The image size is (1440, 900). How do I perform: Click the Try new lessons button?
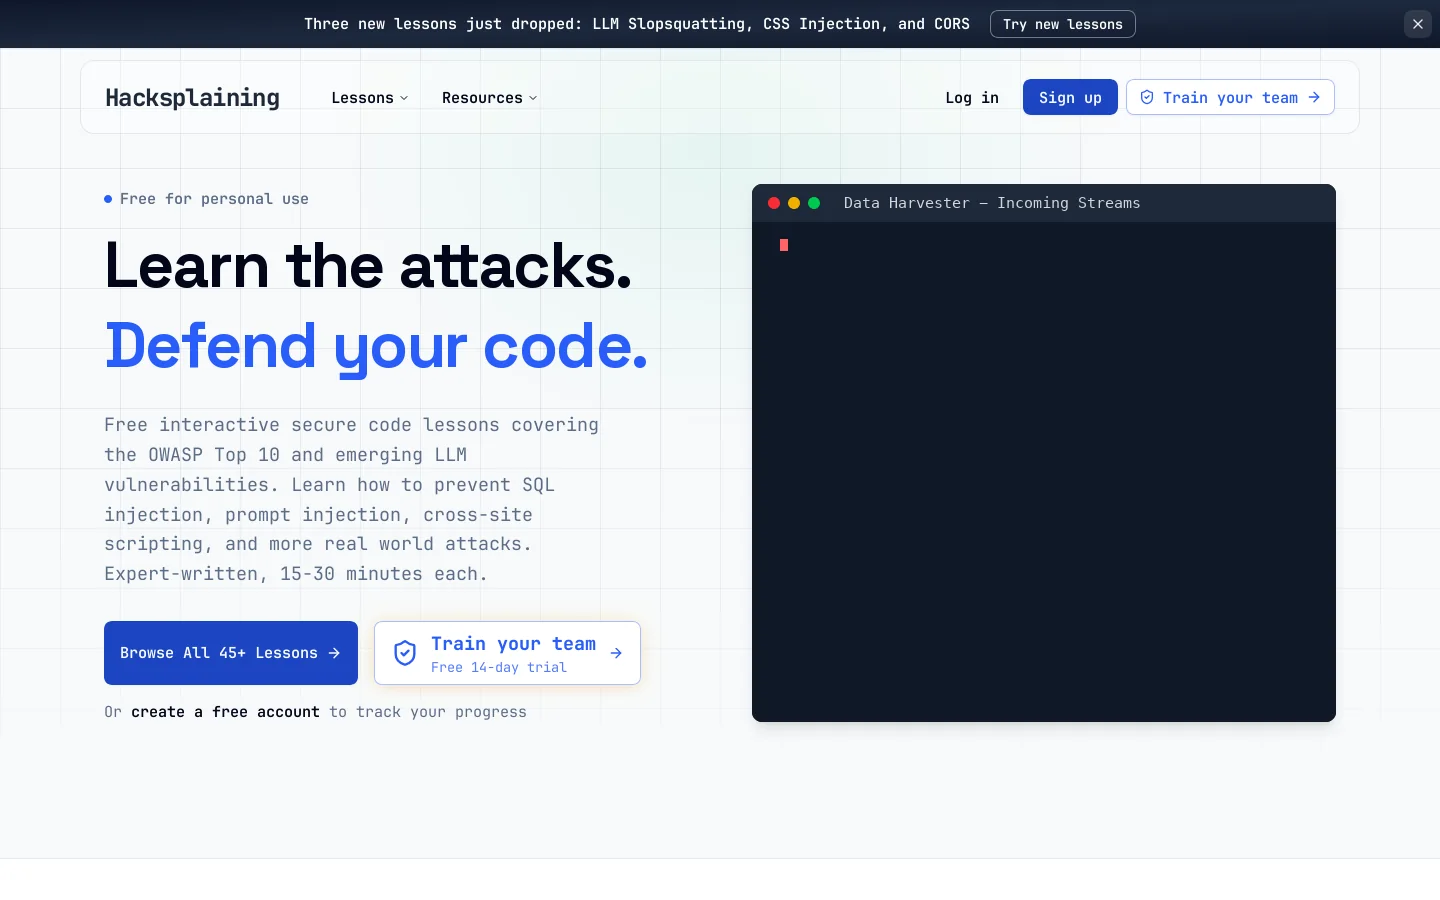1062,24
